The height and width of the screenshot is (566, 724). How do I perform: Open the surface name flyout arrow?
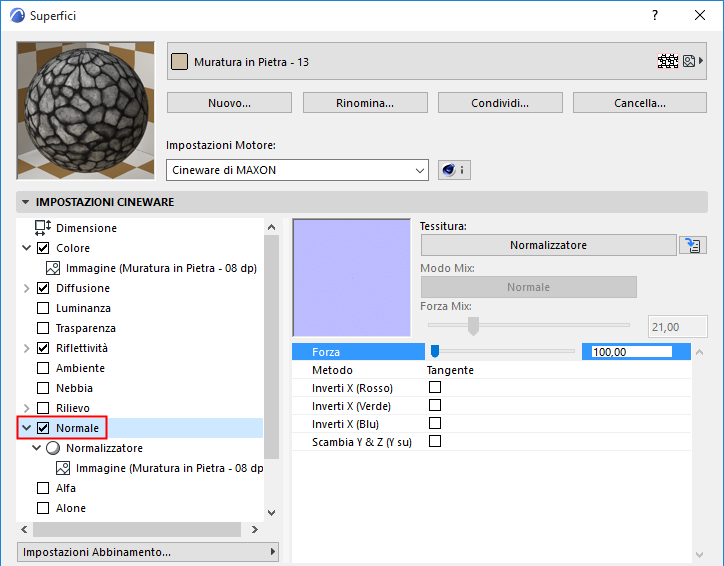(x=701, y=60)
